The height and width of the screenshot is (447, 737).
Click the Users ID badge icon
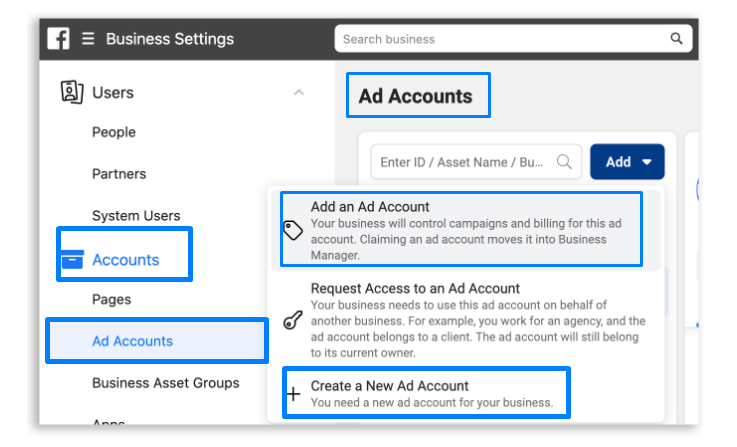point(72,92)
